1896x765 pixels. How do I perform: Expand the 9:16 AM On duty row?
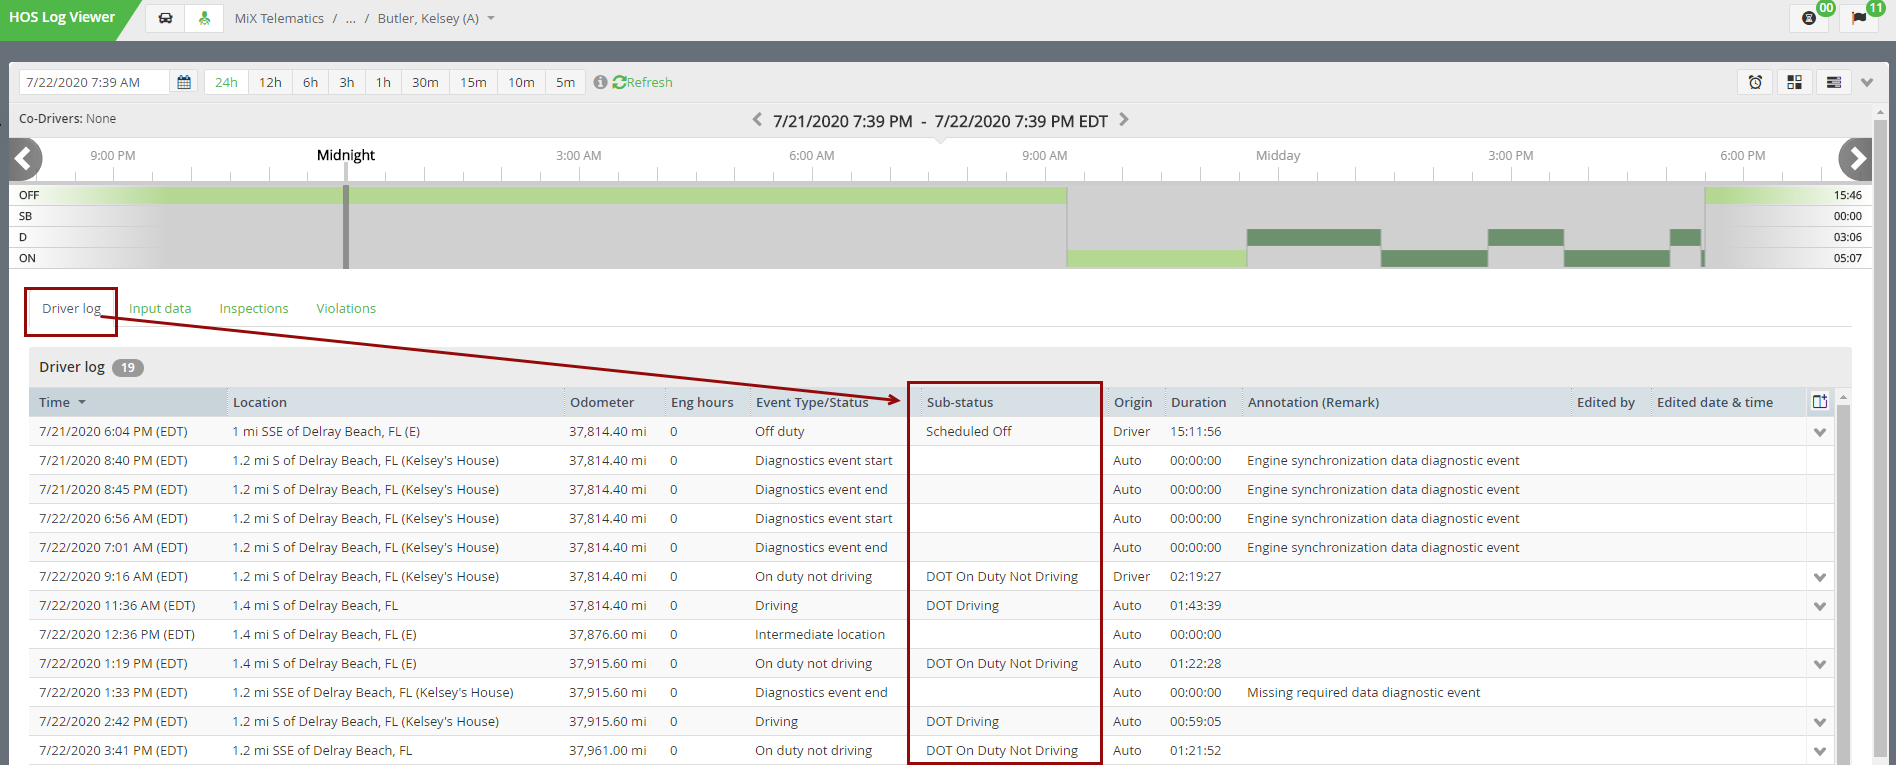point(1820,577)
